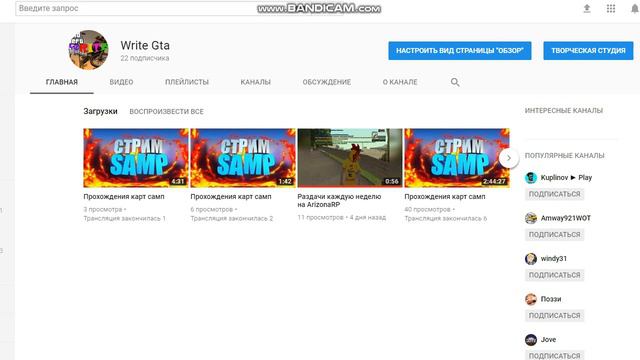Viewport: 640px width, 360px height.
Task: Open the 1:42 СТРИМ SAMP video thumbnail
Action: click(x=243, y=158)
